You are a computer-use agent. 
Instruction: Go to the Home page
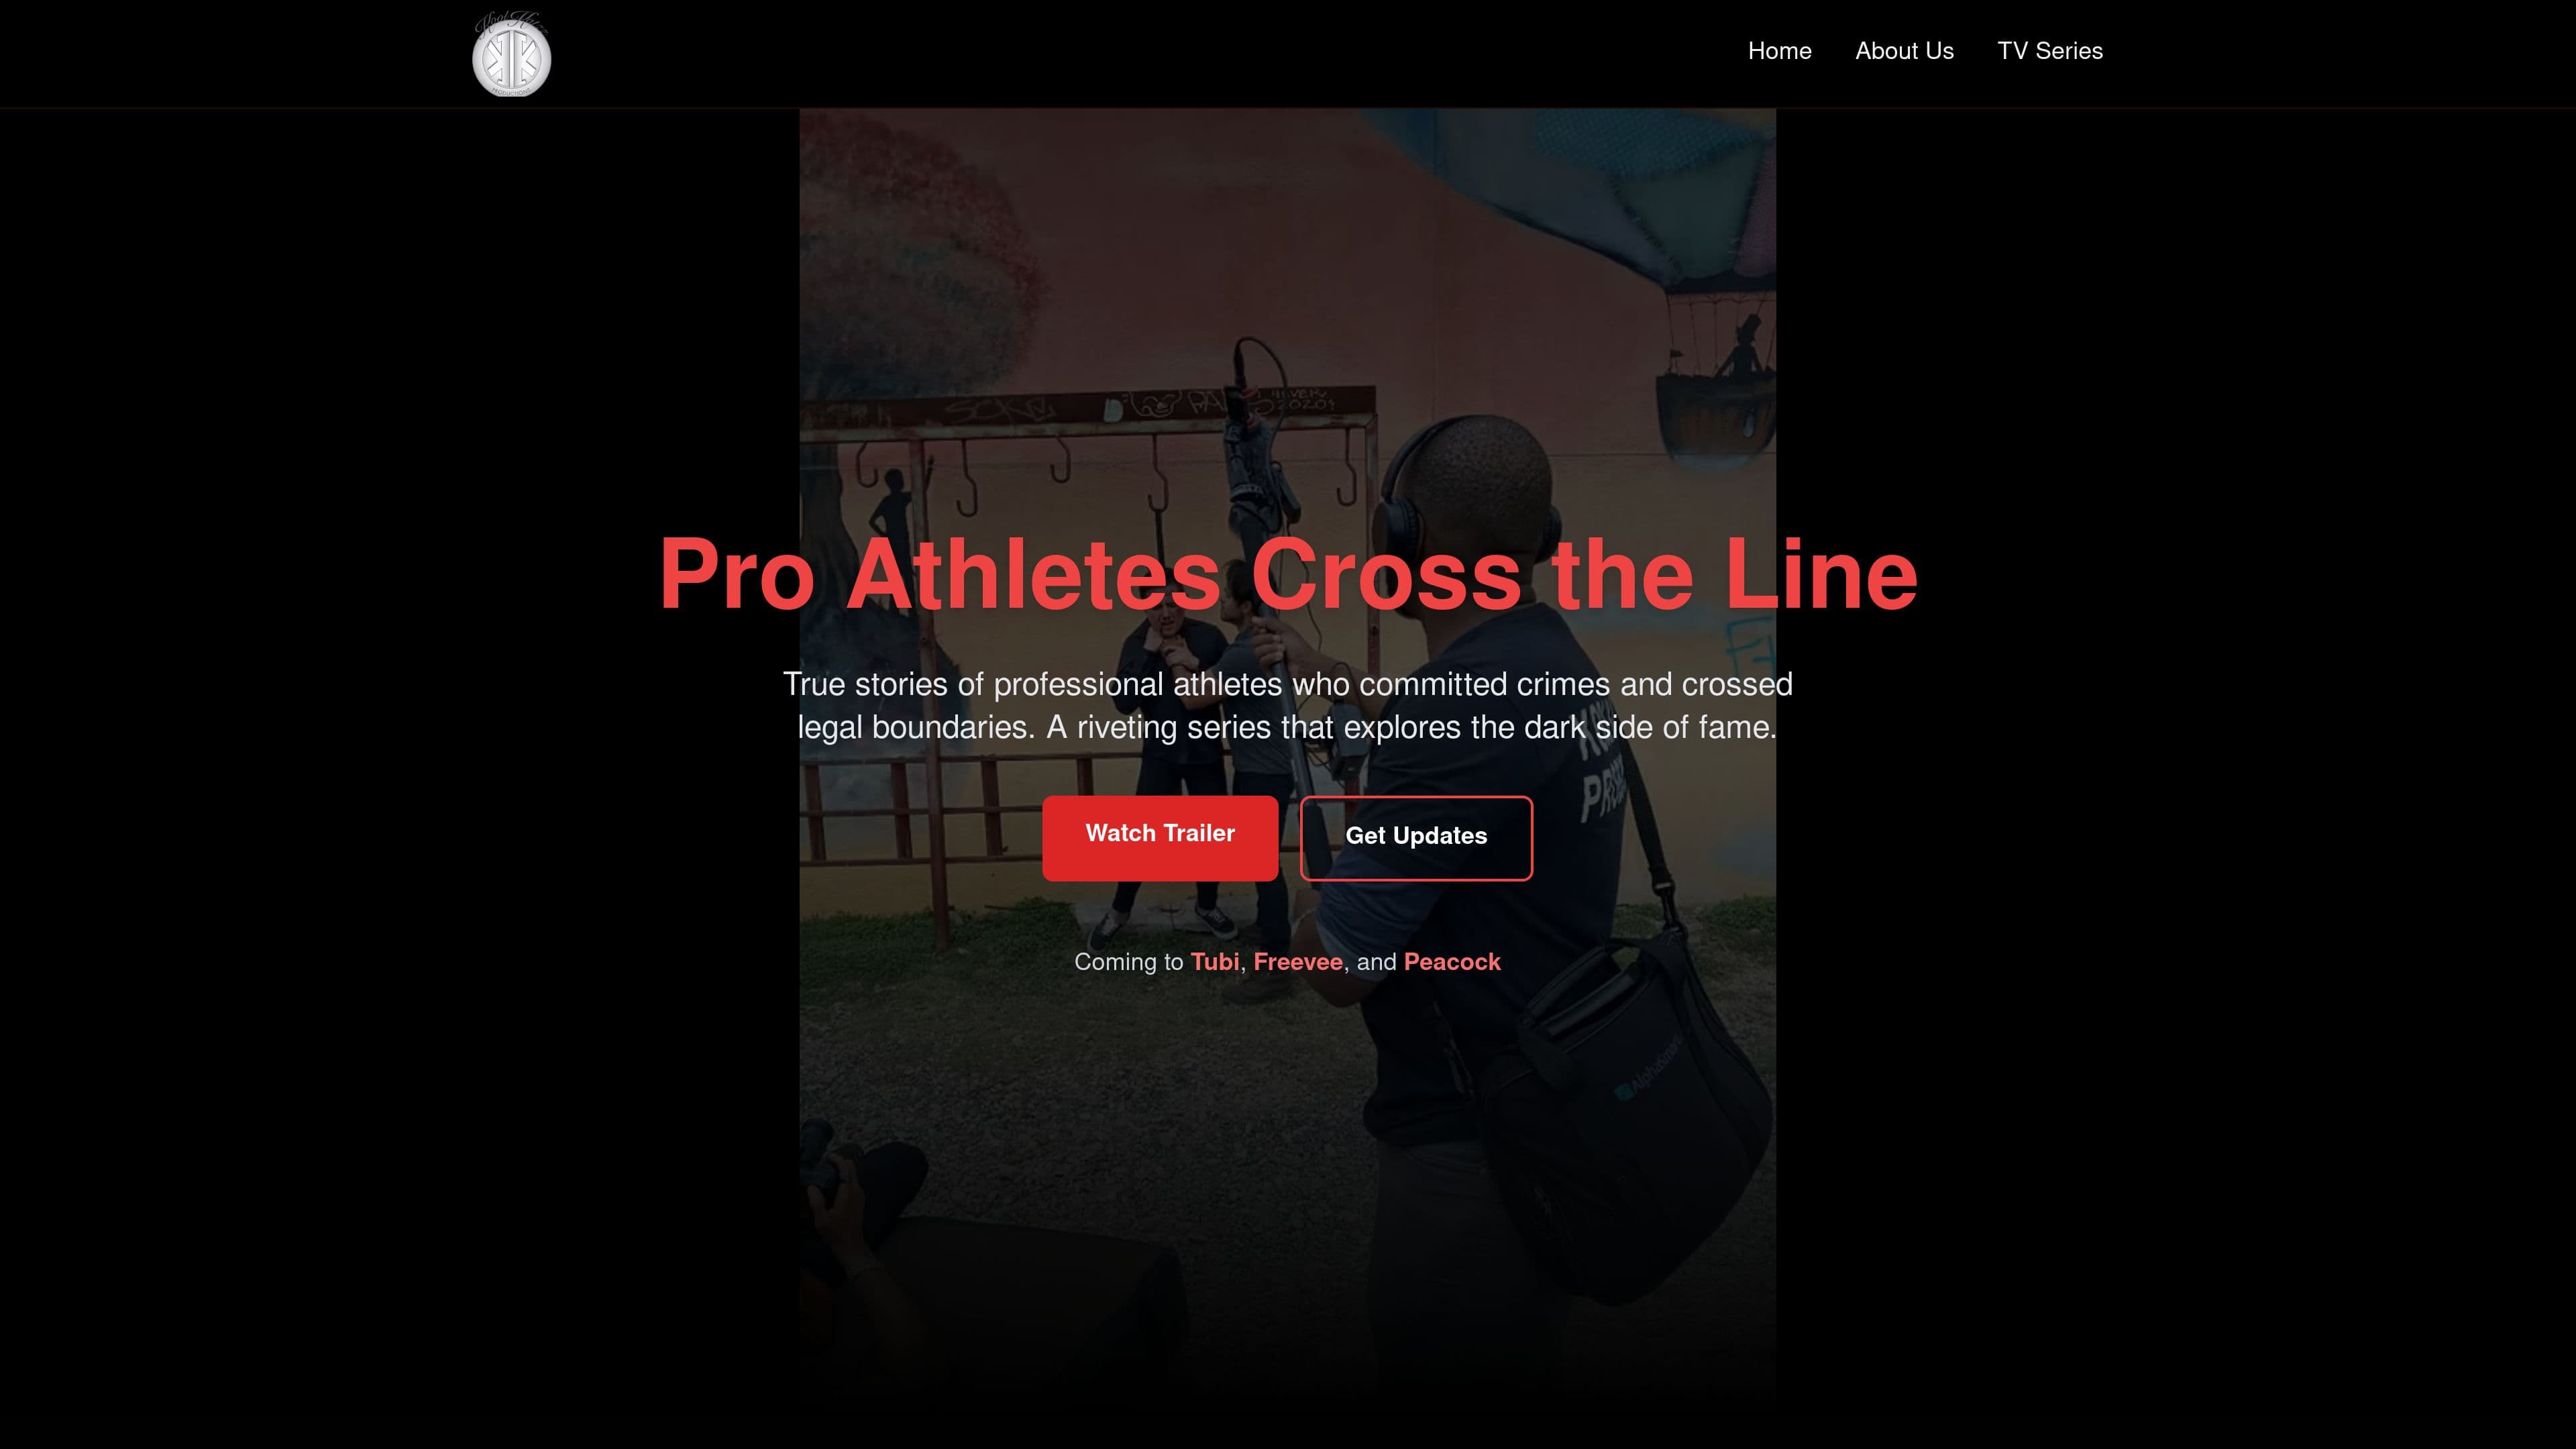[1779, 51]
